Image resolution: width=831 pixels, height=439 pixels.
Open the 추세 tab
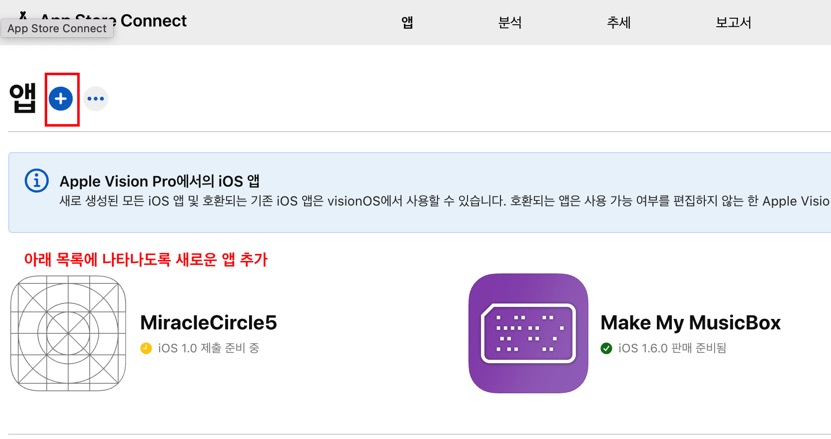(618, 22)
